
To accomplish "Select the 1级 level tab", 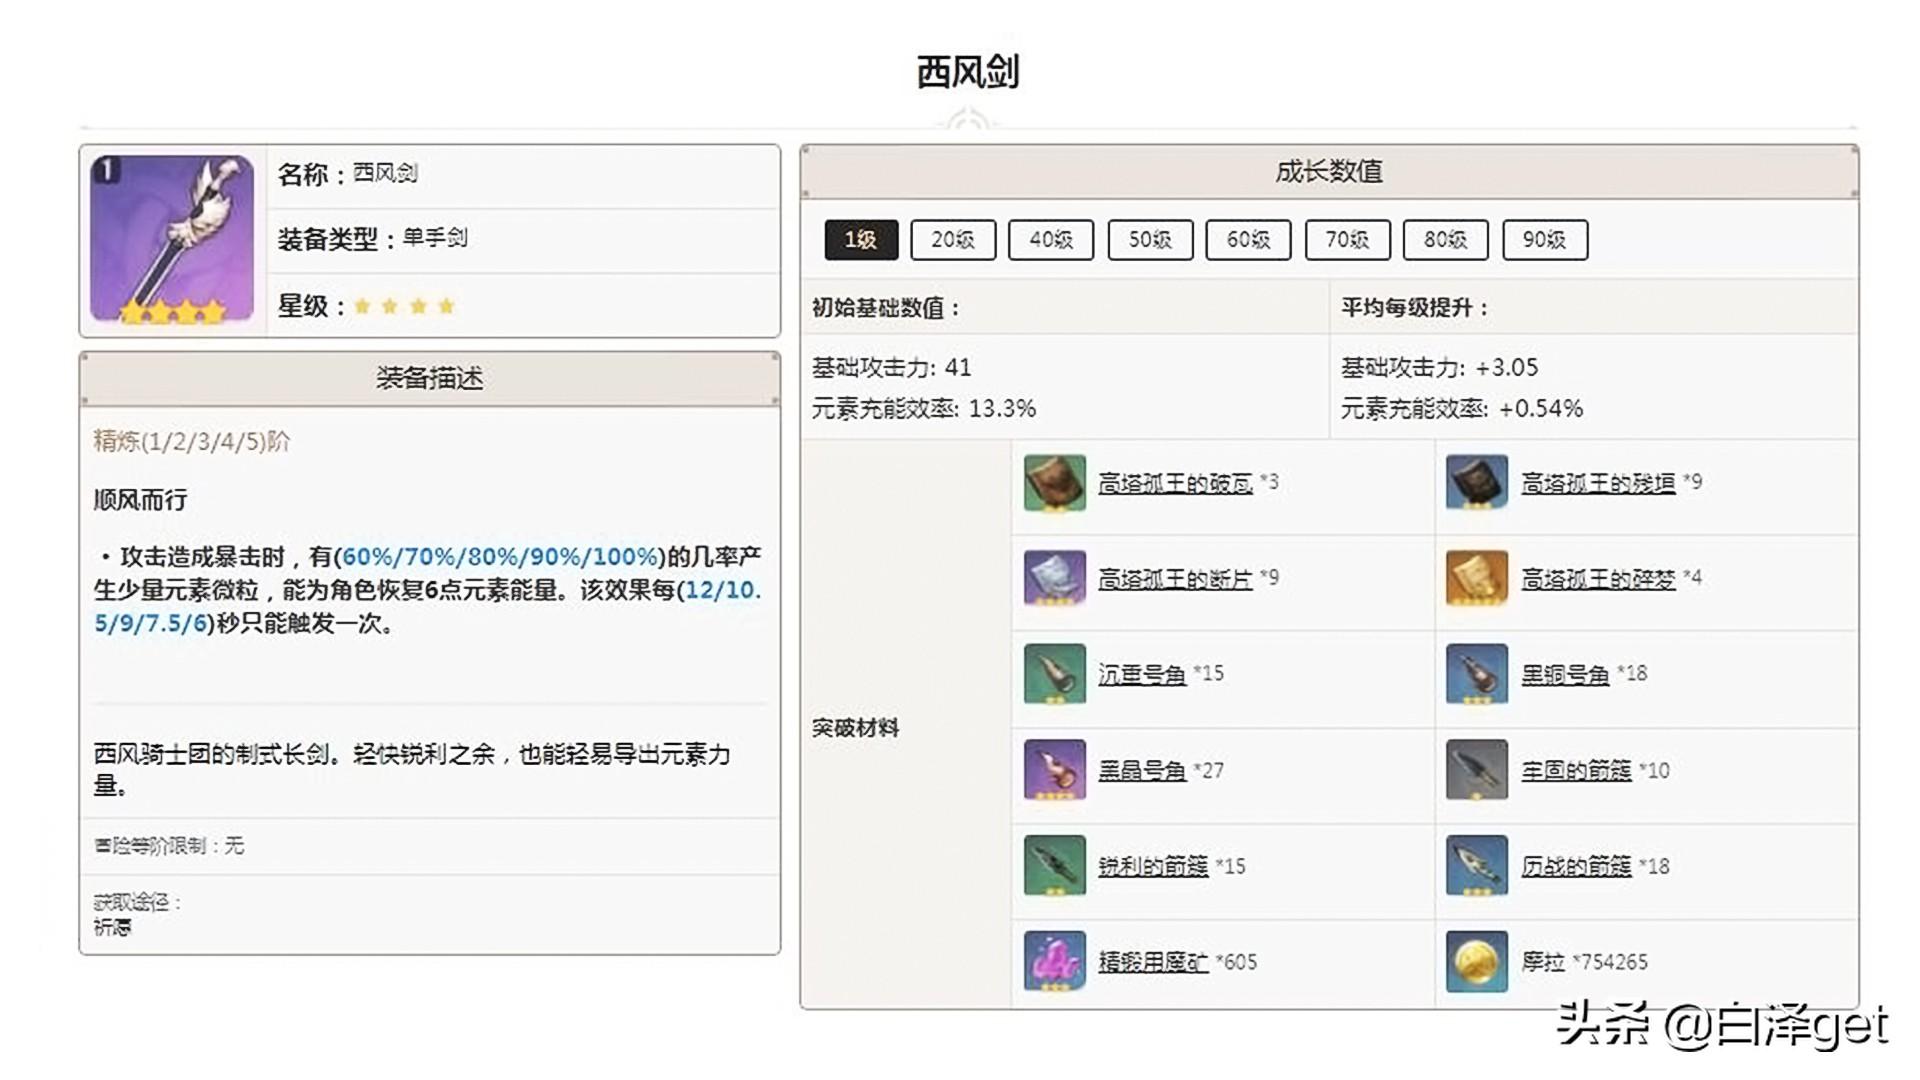I will [x=860, y=240].
